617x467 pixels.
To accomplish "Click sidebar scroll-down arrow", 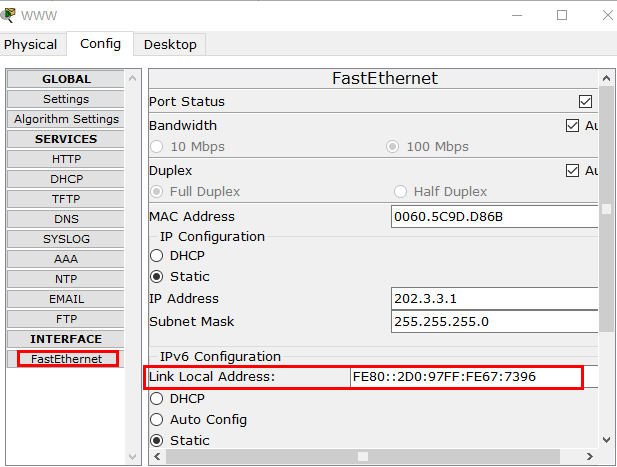I will (x=134, y=456).
